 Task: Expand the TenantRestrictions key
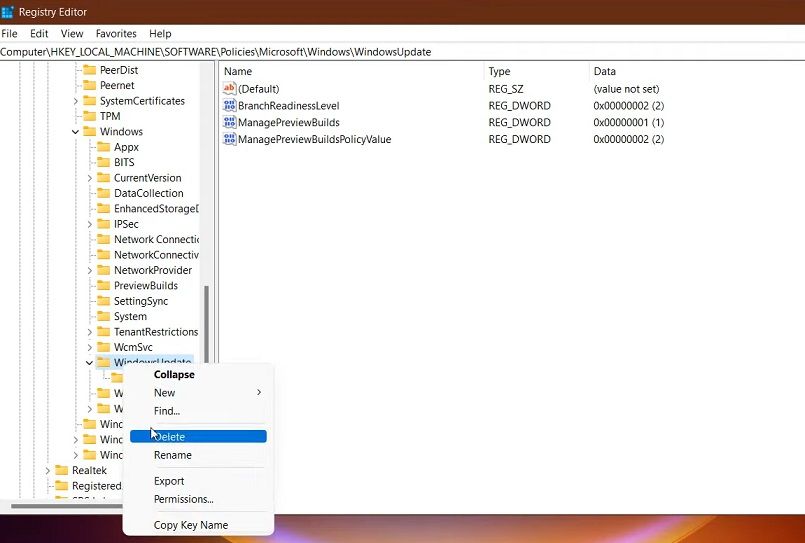click(89, 332)
